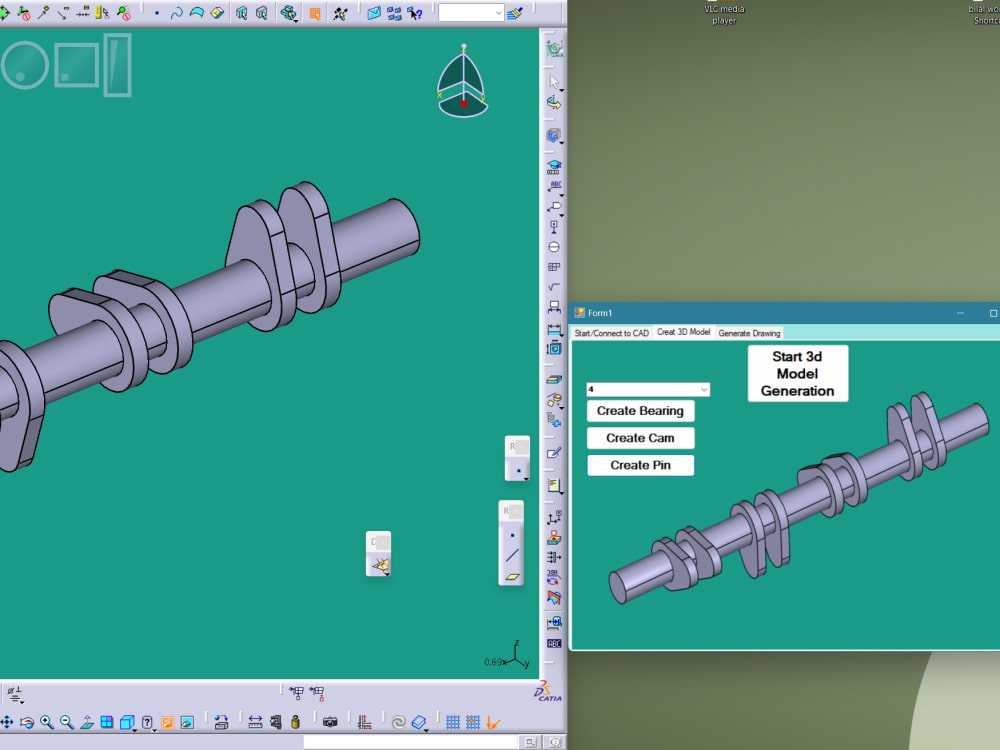Click the Zoom Out magnifier icon
The height and width of the screenshot is (750, 1000).
coord(67,722)
